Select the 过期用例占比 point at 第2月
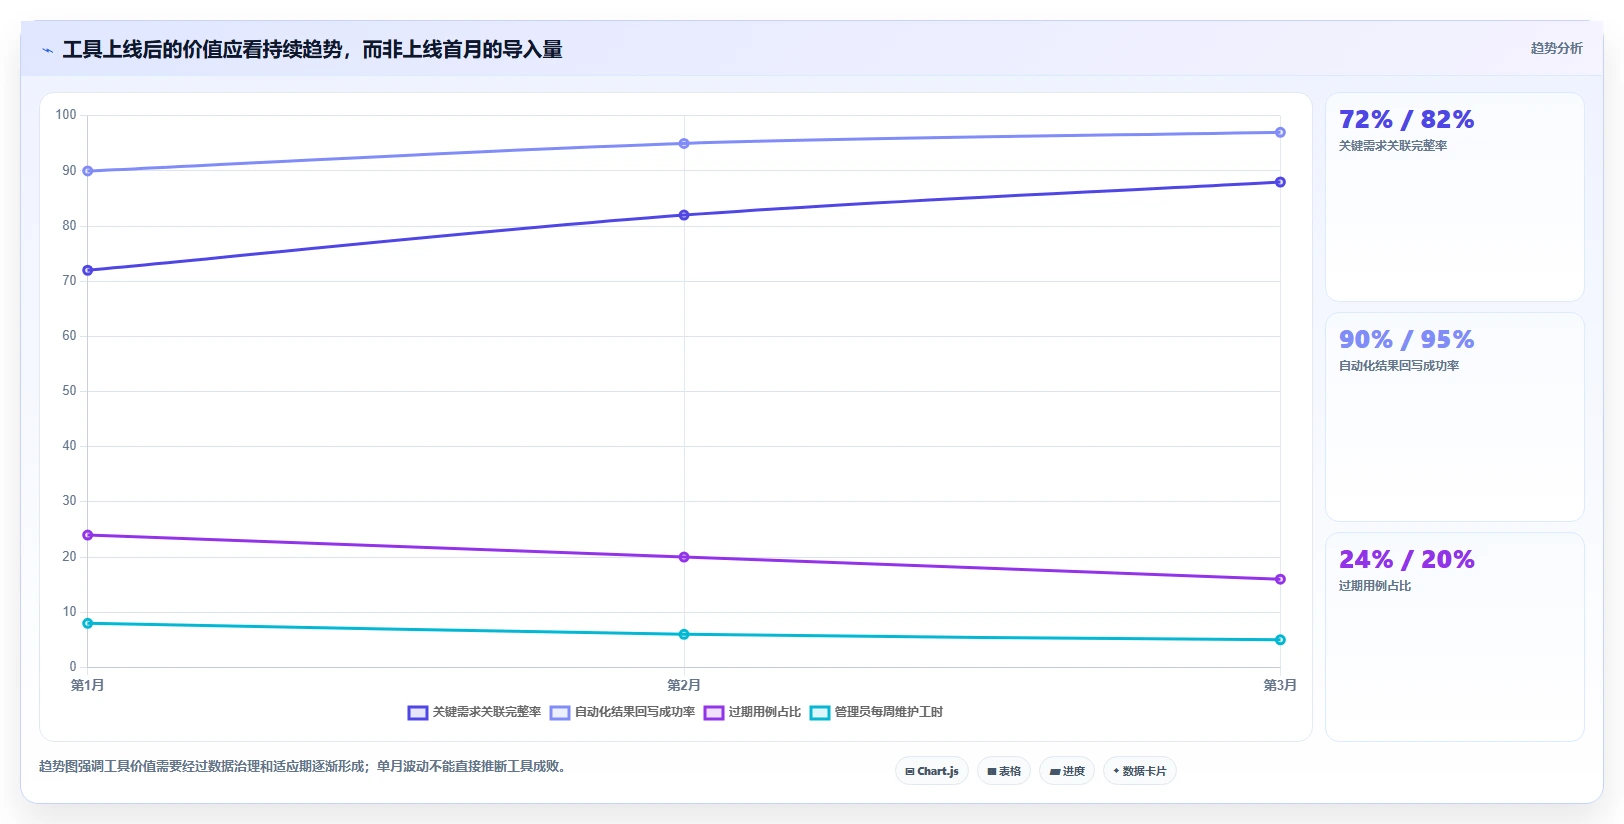This screenshot has height=824, width=1624. [x=684, y=557]
